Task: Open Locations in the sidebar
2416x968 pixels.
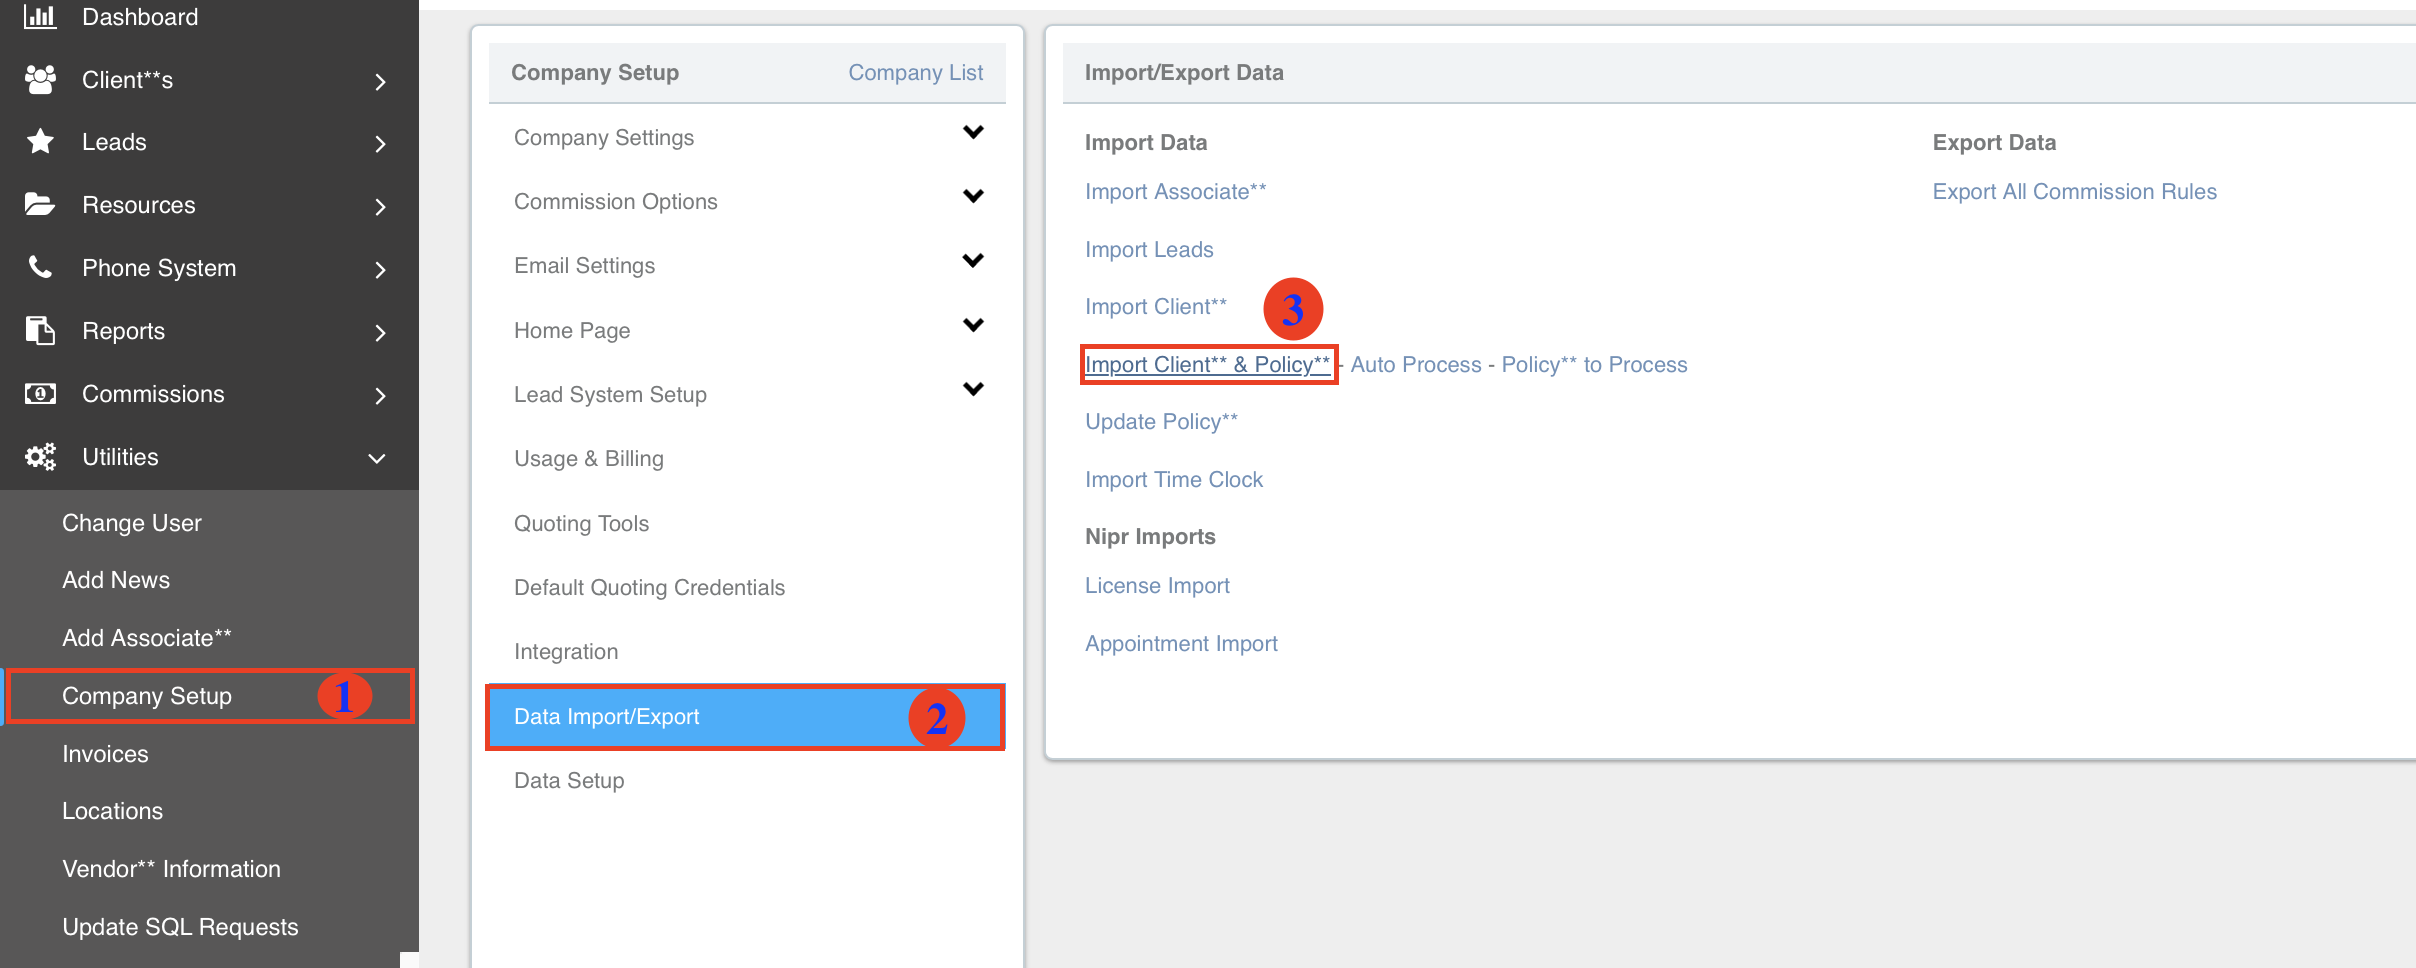Action: point(112,811)
